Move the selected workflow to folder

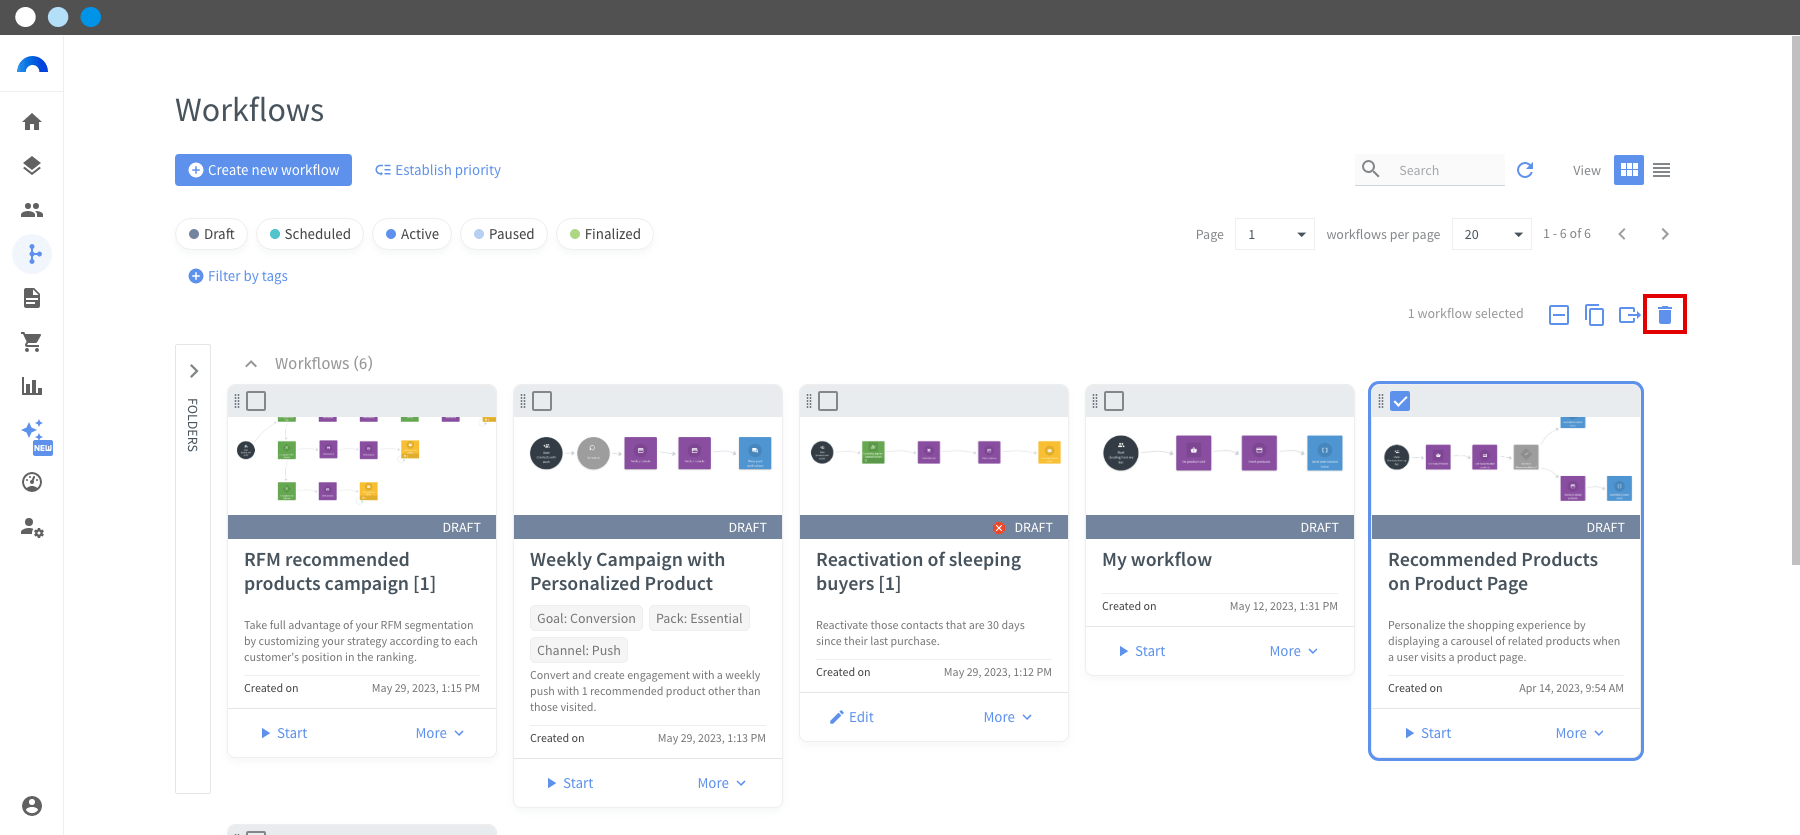click(1630, 315)
